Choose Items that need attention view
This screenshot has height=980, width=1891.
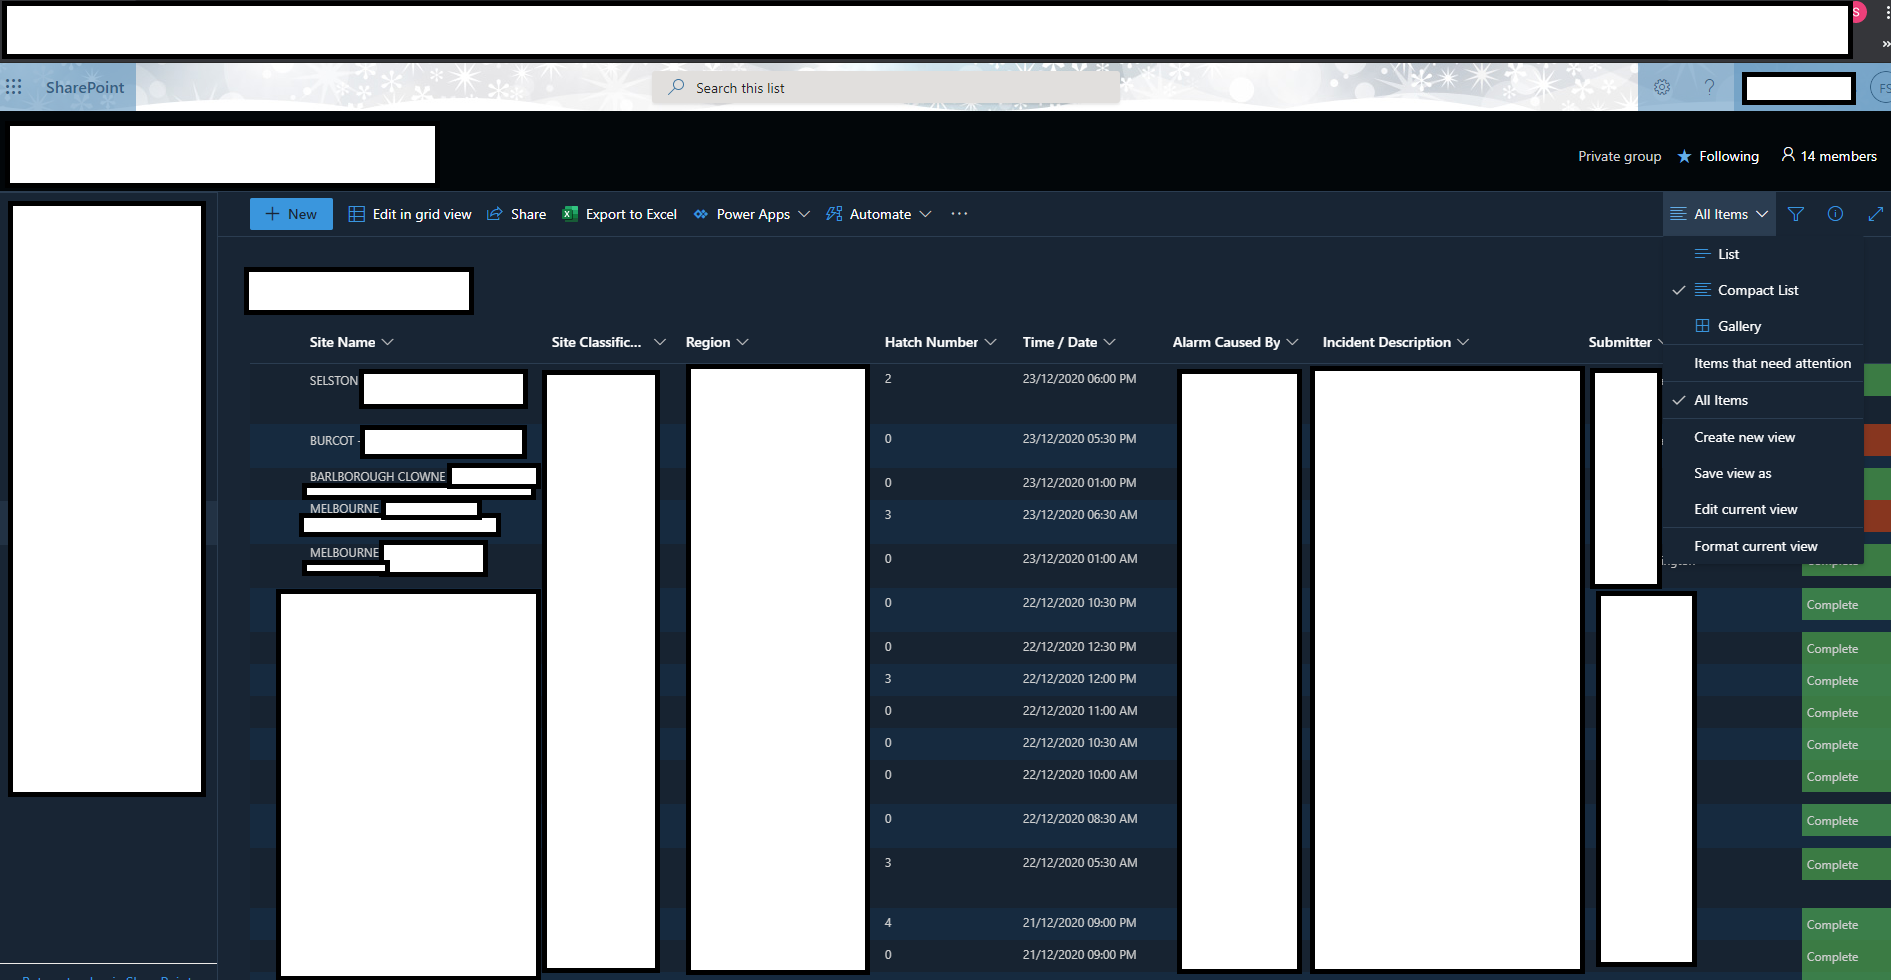point(1763,363)
